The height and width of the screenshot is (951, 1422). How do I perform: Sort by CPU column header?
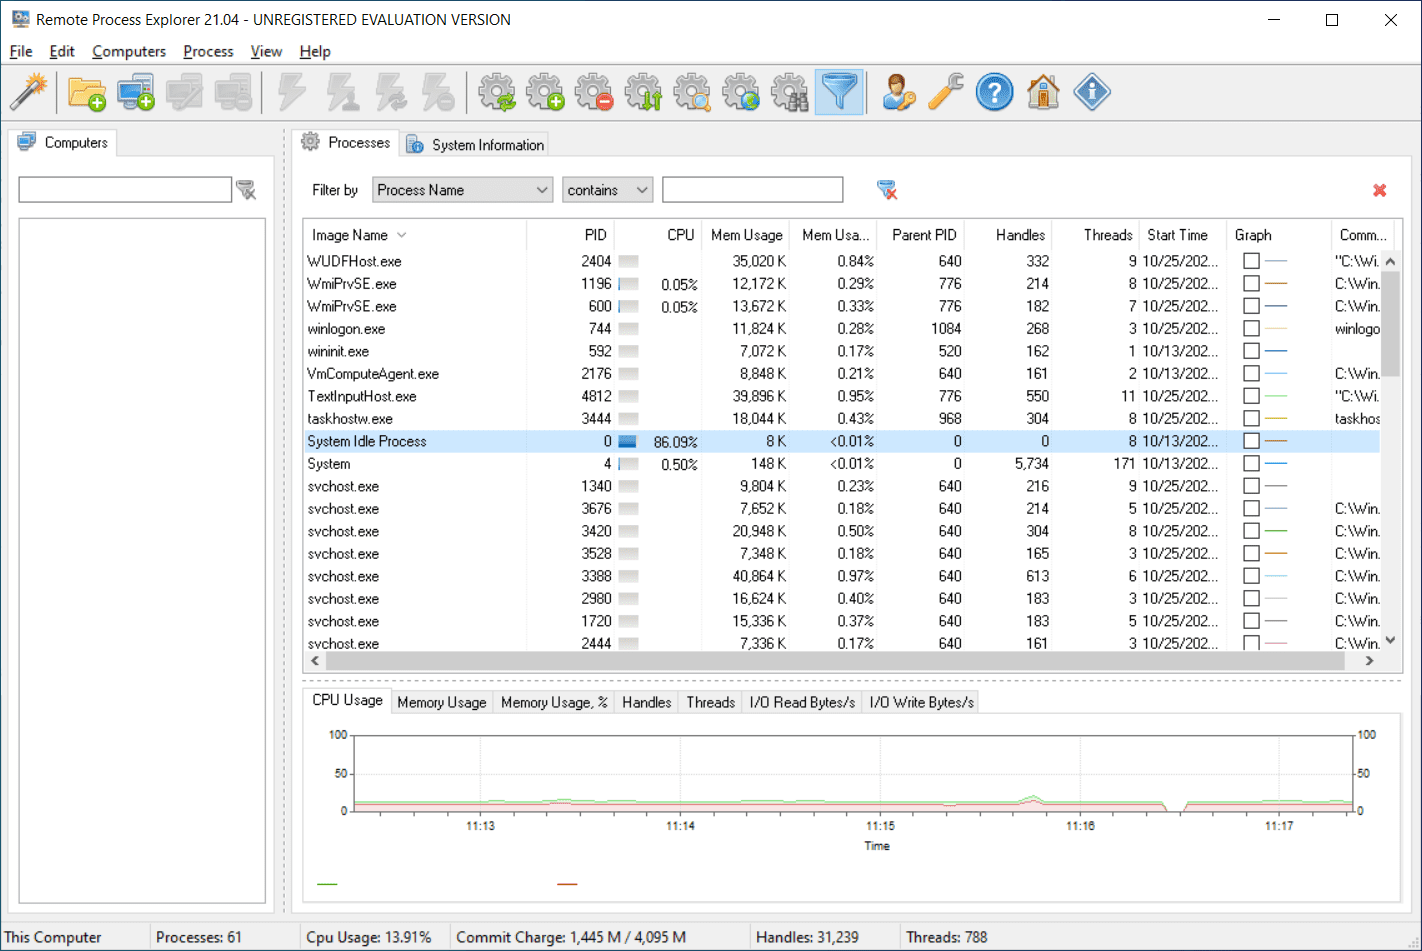tap(657, 235)
